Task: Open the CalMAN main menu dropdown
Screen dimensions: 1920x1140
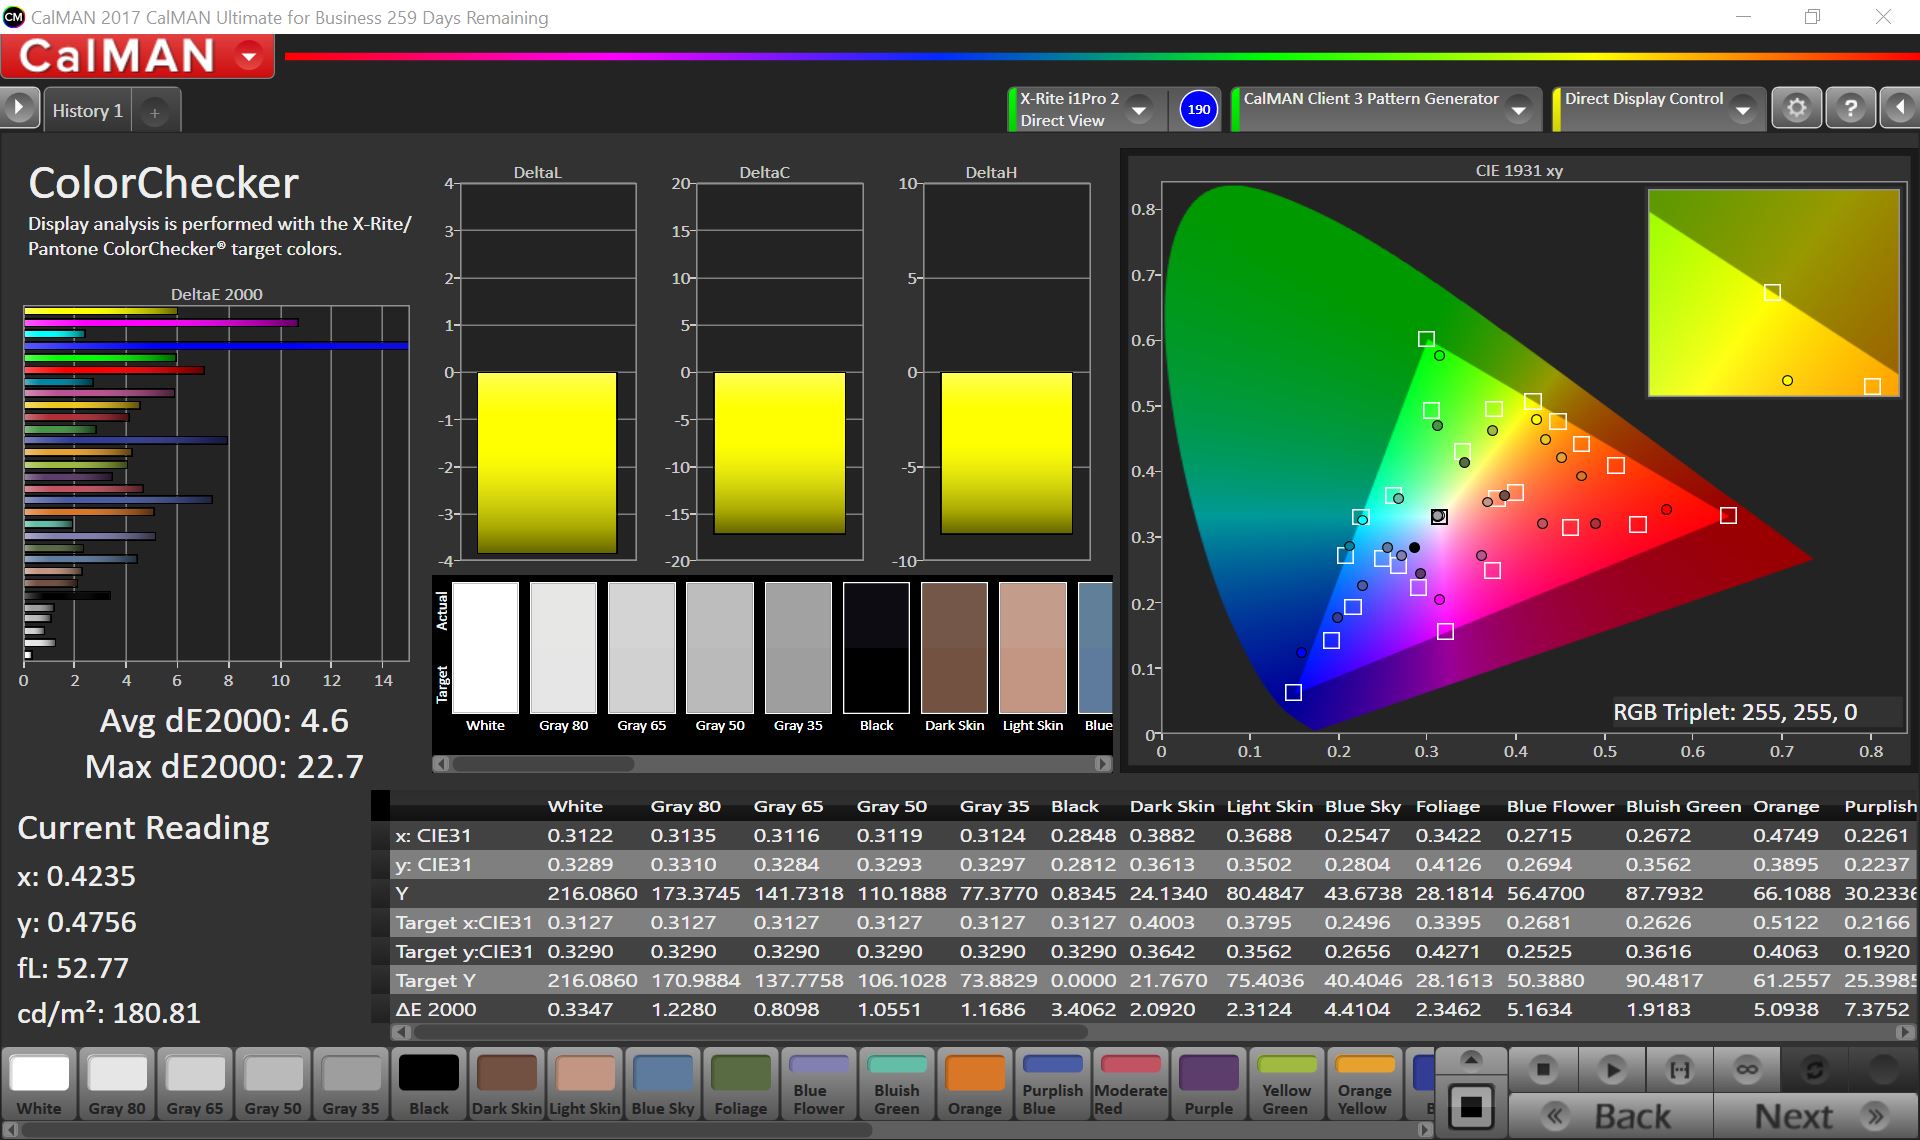Action: [249, 57]
